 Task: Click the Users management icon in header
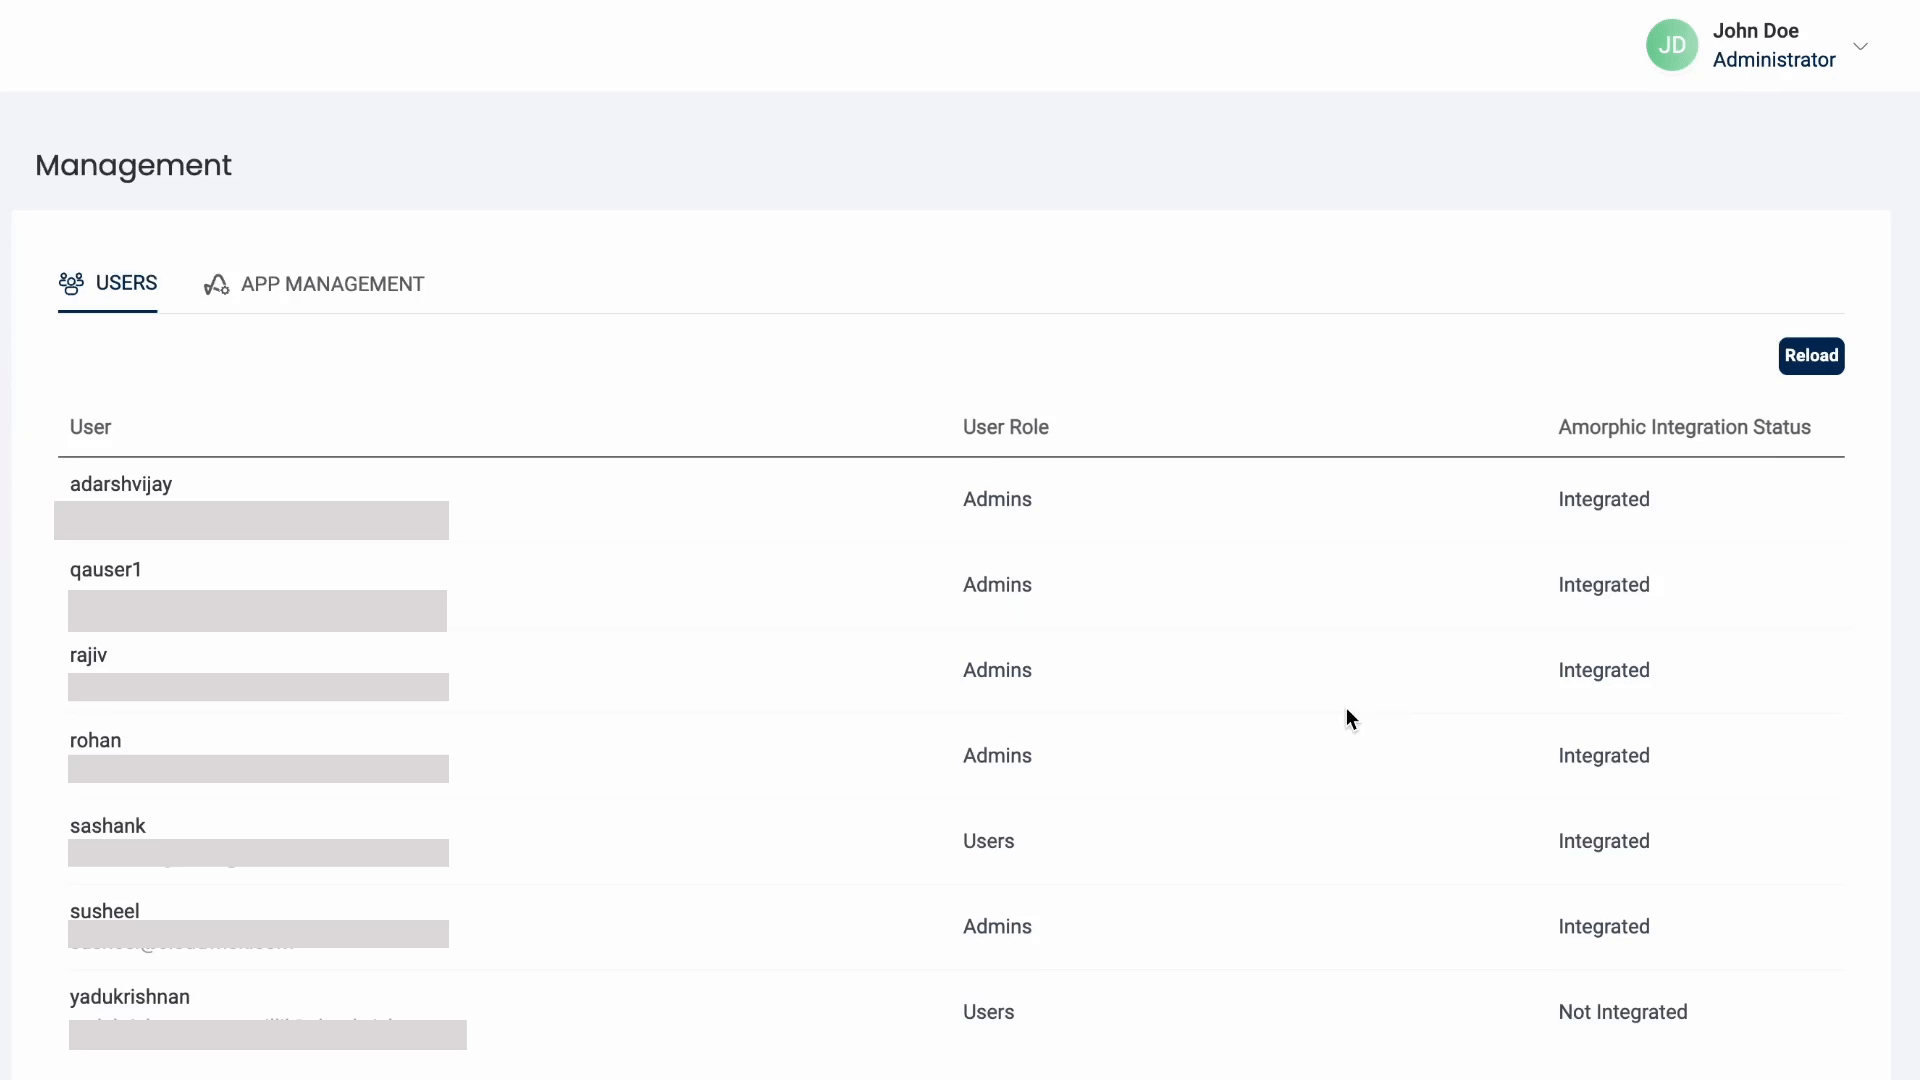[x=71, y=282]
